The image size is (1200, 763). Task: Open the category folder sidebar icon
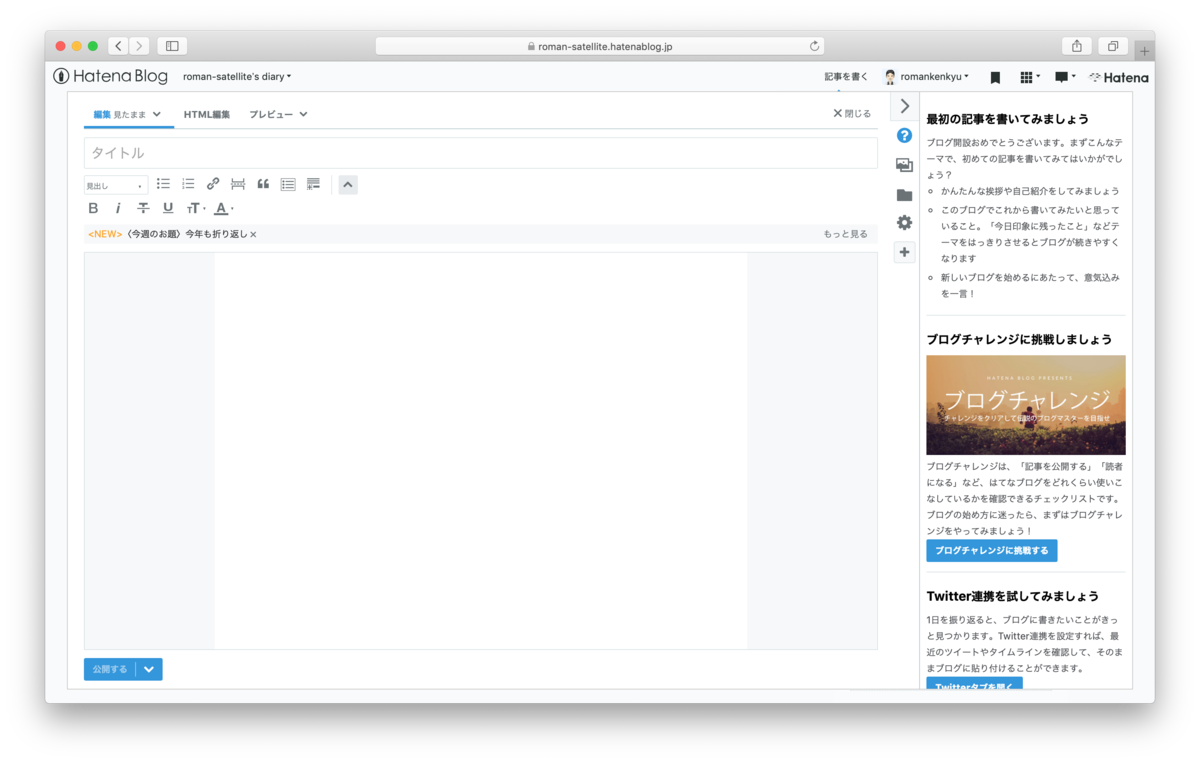(904, 195)
